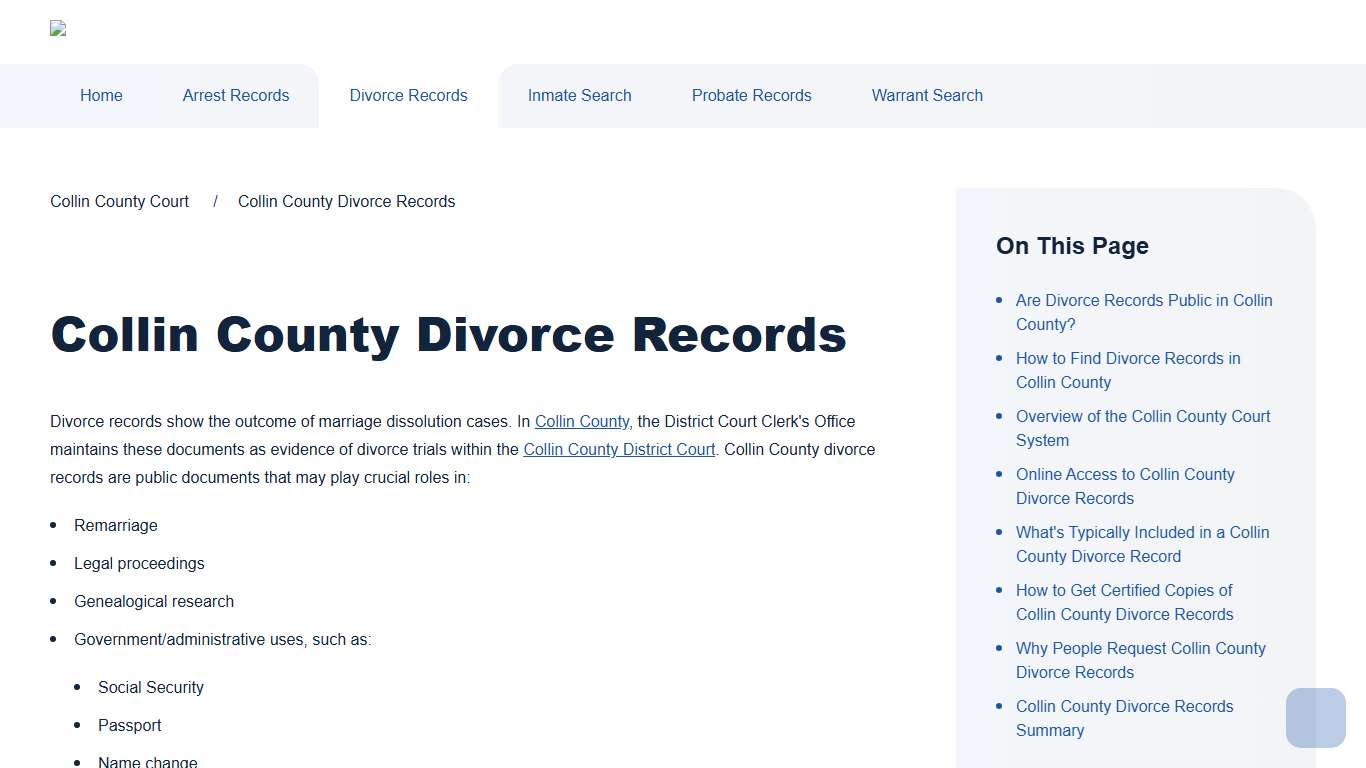Open 'Why People Request' divorce records link
Image resolution: width=1366 pixels, height=768 pixels.
coord(1141,660)
